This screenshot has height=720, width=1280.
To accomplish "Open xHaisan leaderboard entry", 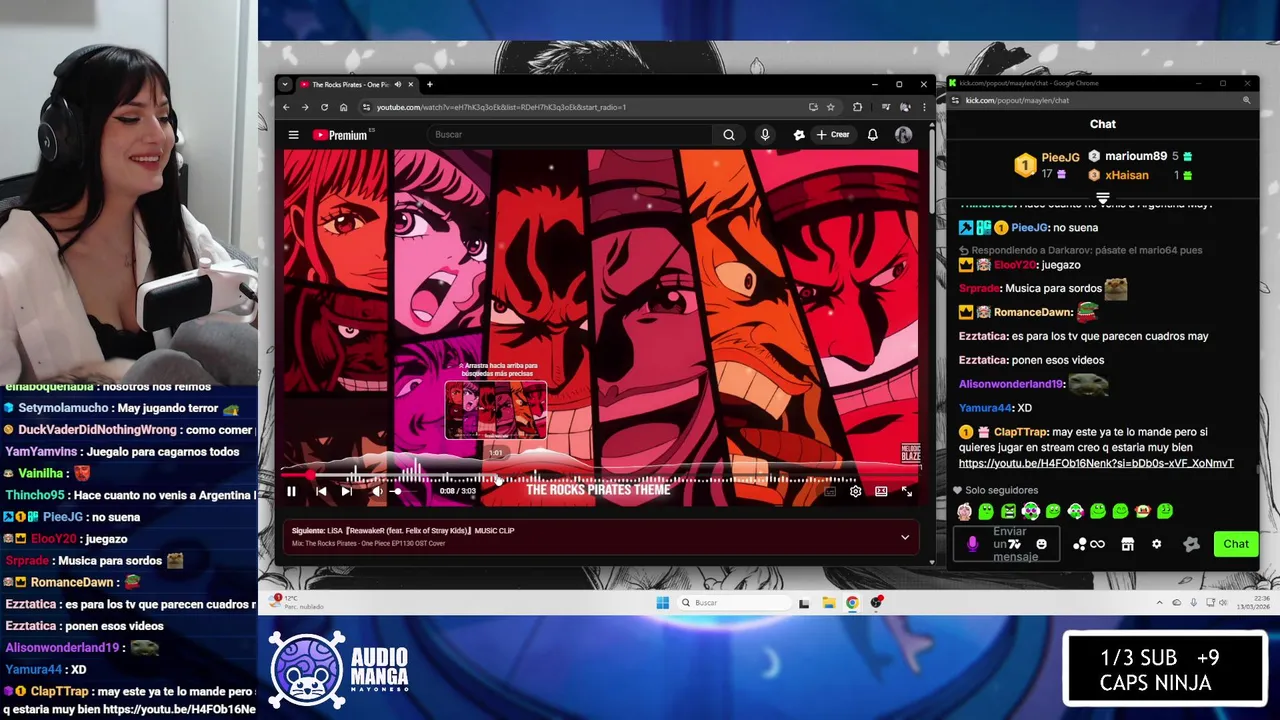I will tap(1140, 175).
